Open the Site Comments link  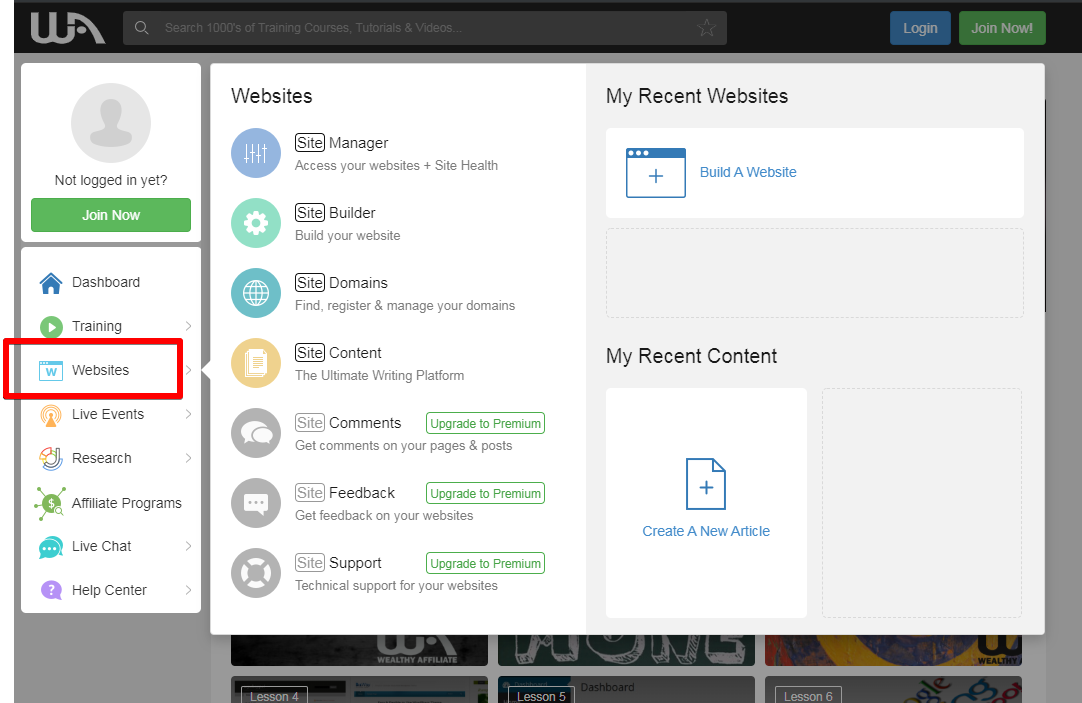pyautogui.click(x=348, y=423)
